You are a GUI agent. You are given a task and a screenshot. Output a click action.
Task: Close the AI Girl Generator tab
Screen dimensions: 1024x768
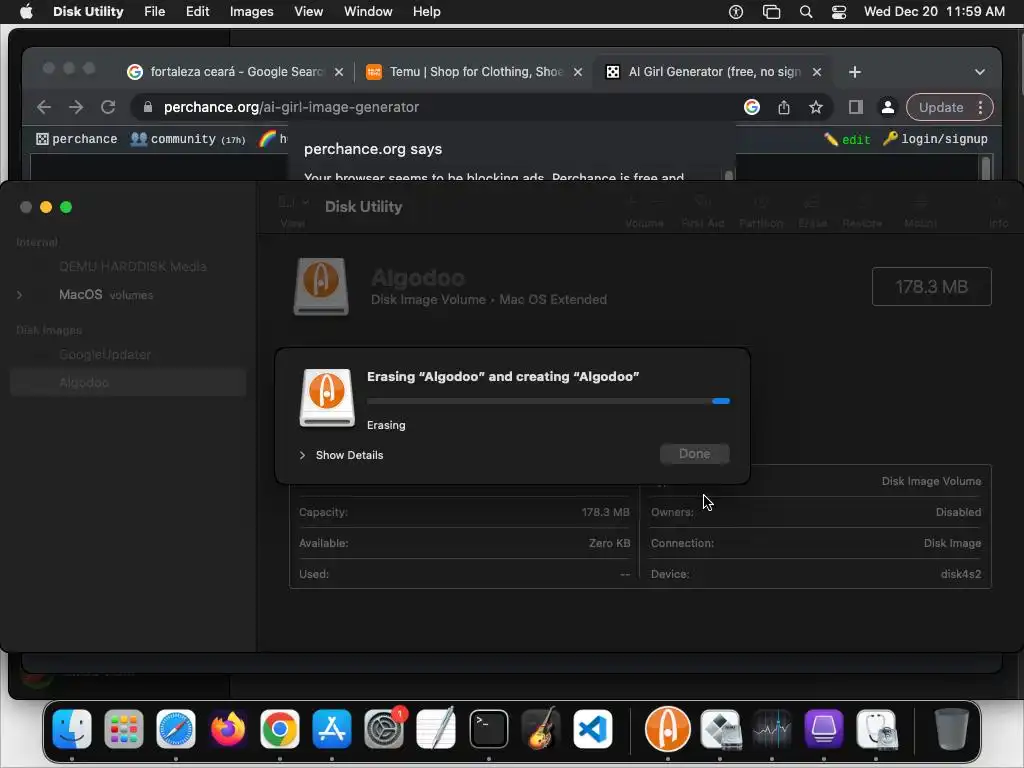[816, 72]
